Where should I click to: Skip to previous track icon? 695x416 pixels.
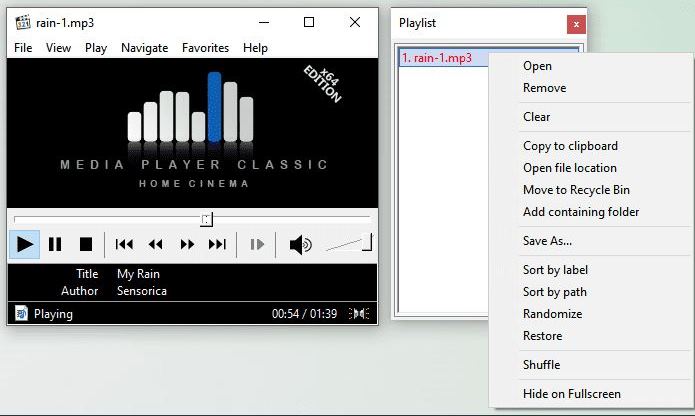click(124, 244)
